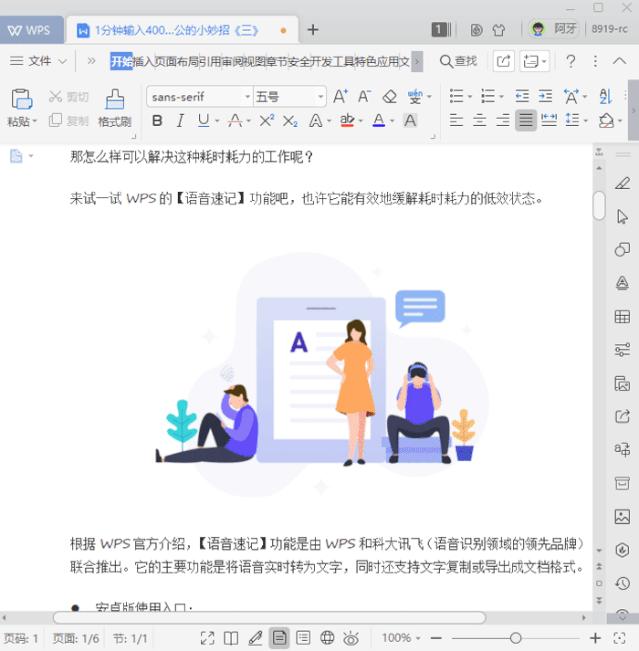Toggle character shading A button
Viewport: 639px width, 651px height.
[410, 121]
